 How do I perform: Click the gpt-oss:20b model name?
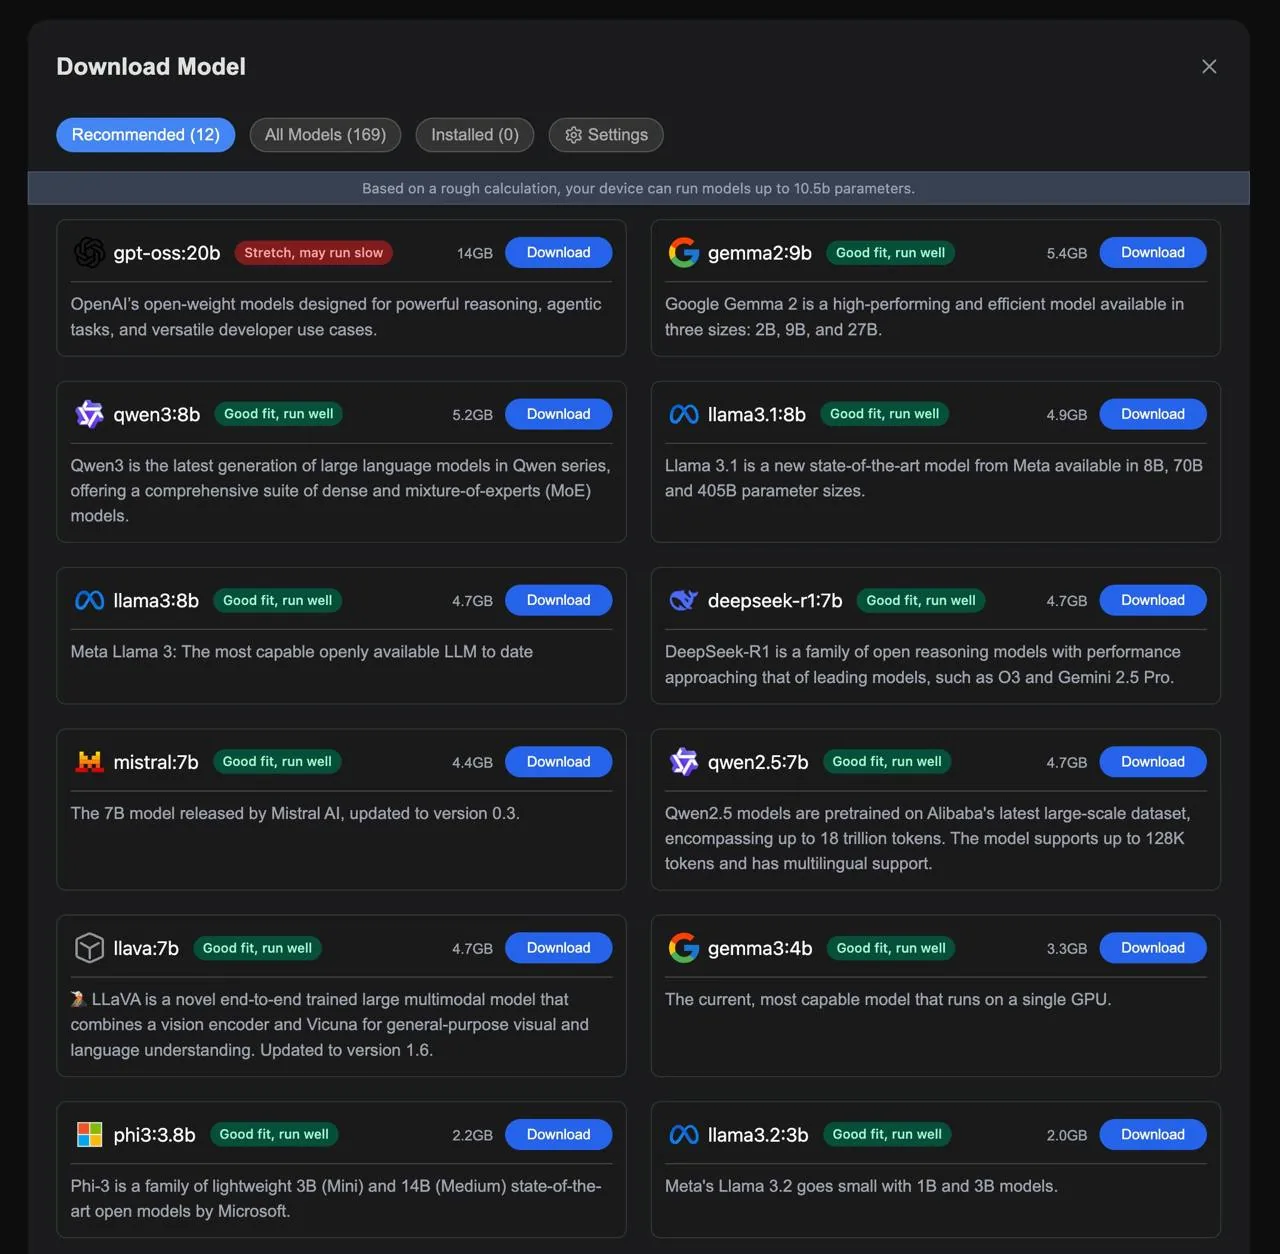pyautogui.click(x=167, y=253)
